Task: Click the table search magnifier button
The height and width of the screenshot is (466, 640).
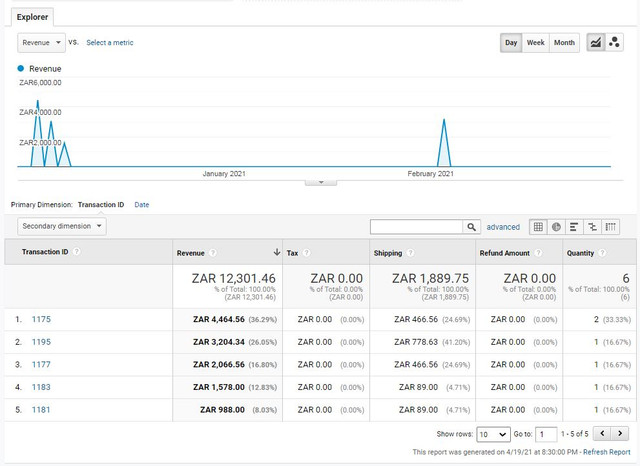Action: [471, 227]
